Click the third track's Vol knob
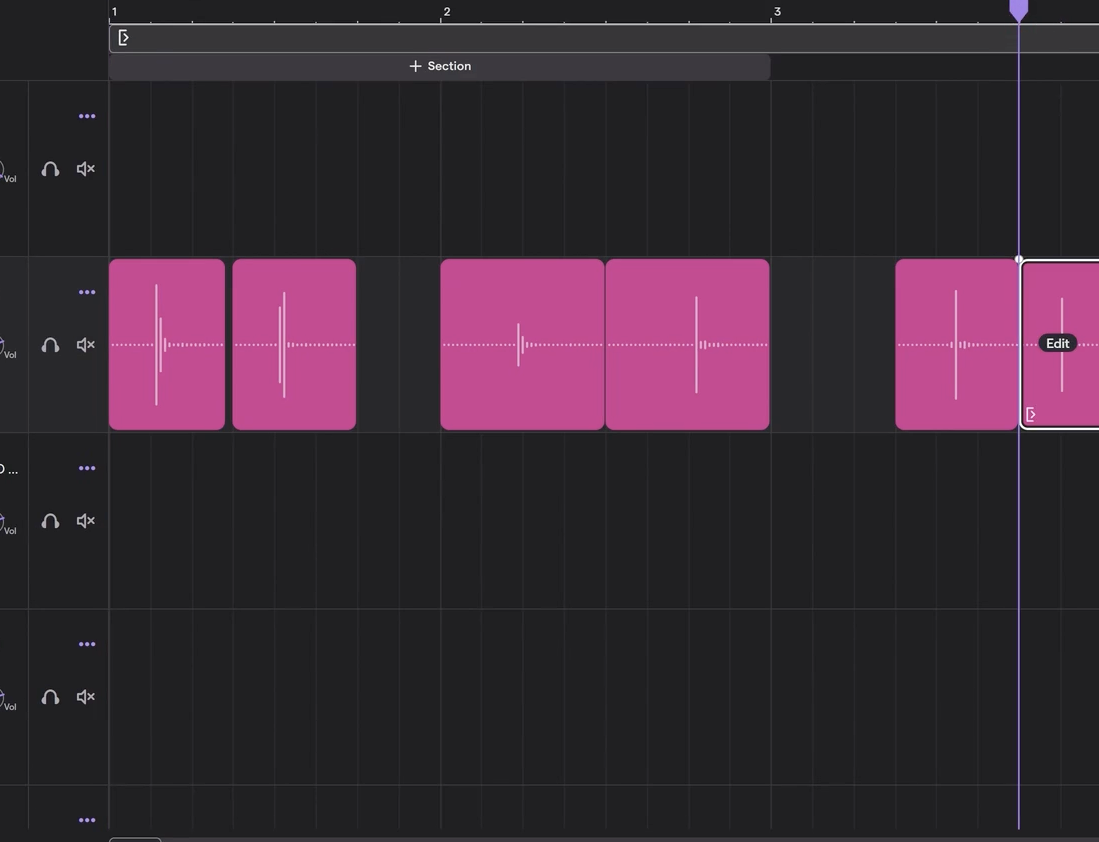The image size is (1099, 842). coord(1,522)
